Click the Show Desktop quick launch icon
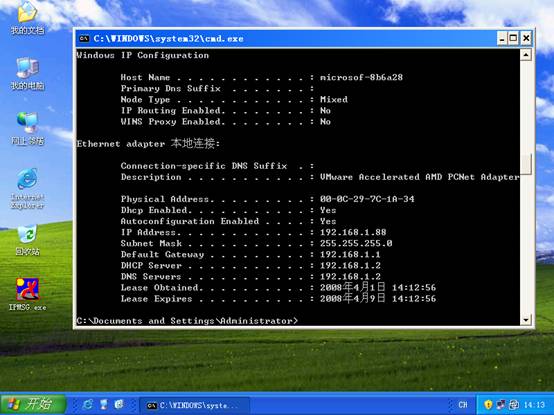 (x=104, y=404)
